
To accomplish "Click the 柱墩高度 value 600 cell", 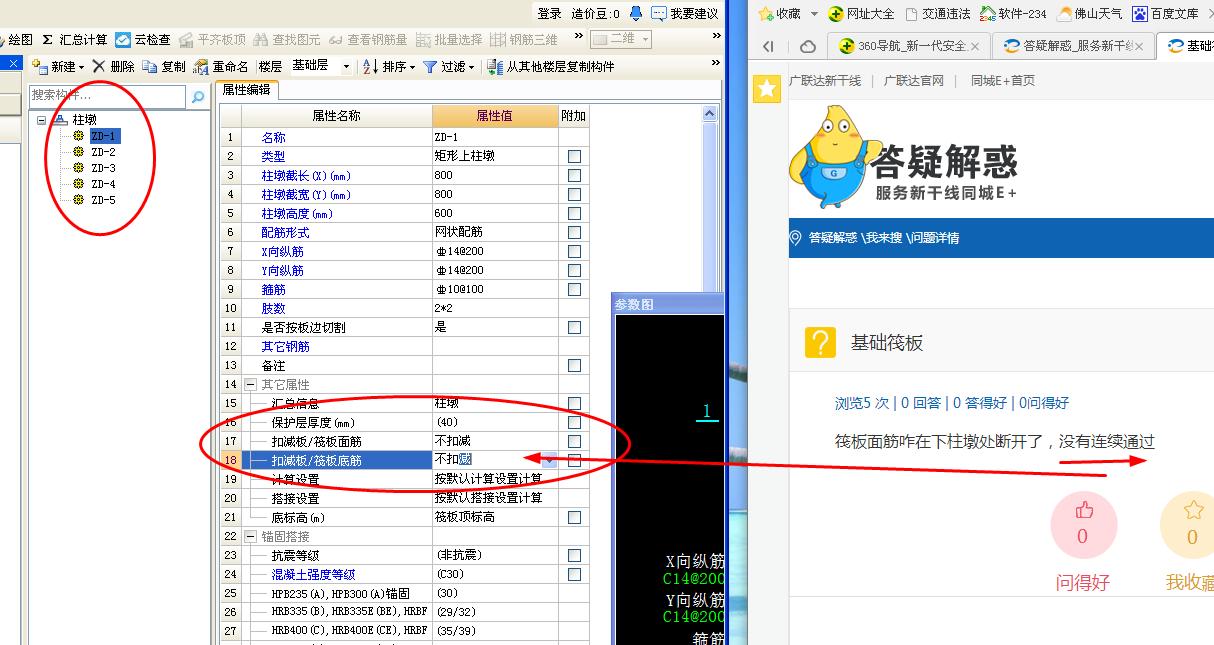I will coord(495,213).
